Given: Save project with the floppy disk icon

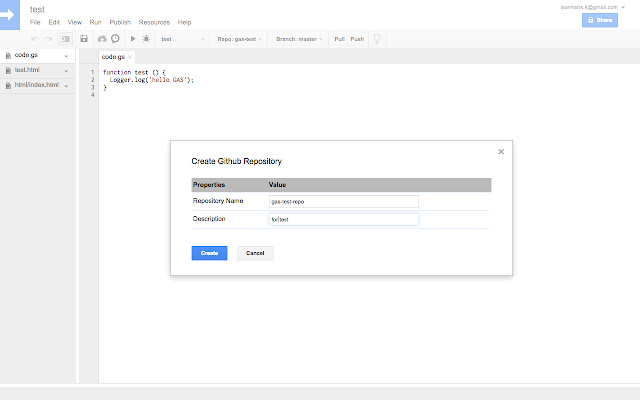Looking at the screenshot, I should point(84,39).
